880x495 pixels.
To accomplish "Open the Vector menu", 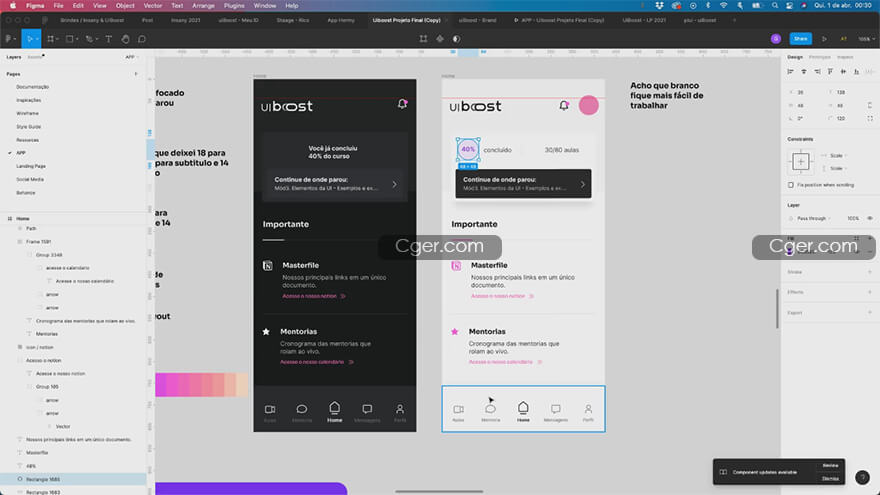I will [153, 6].
